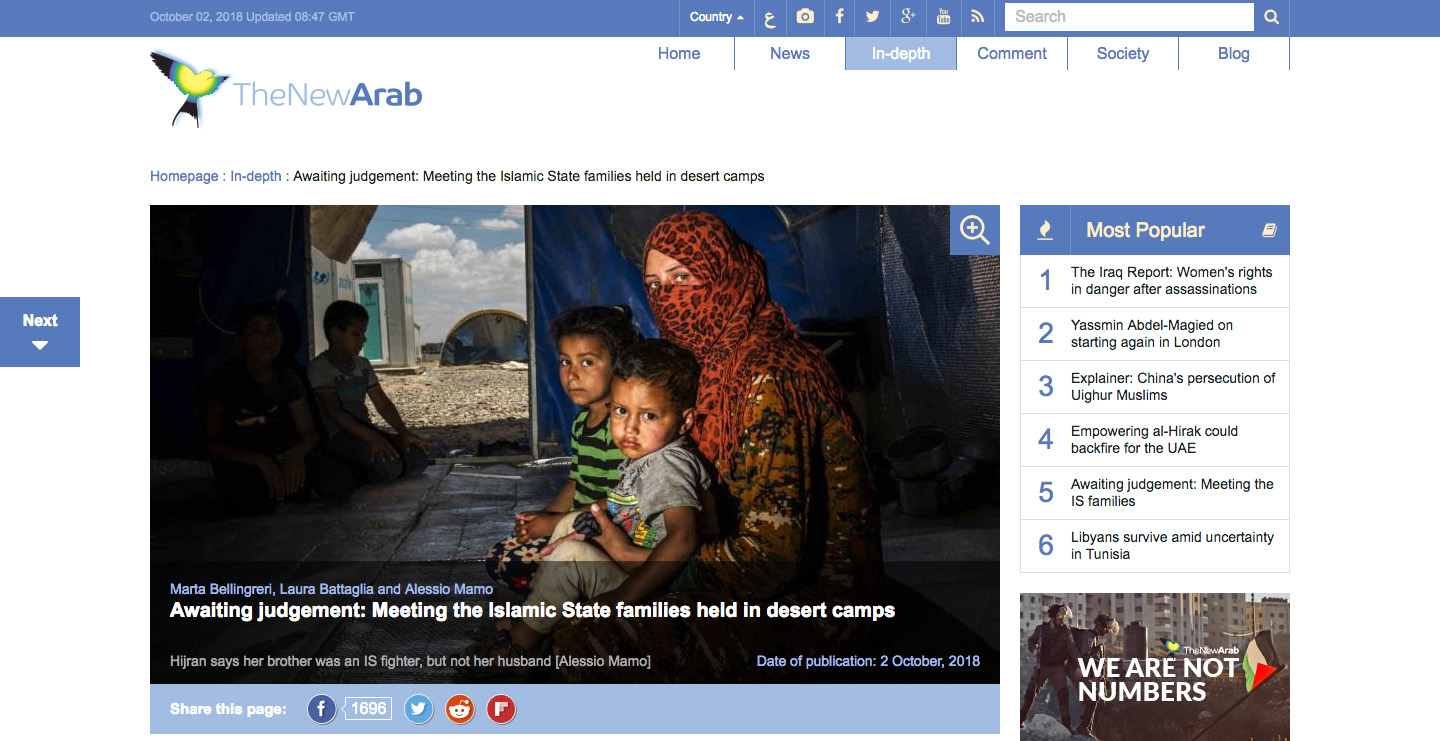Click TheNewArab bird logo

tap(286, 90)
